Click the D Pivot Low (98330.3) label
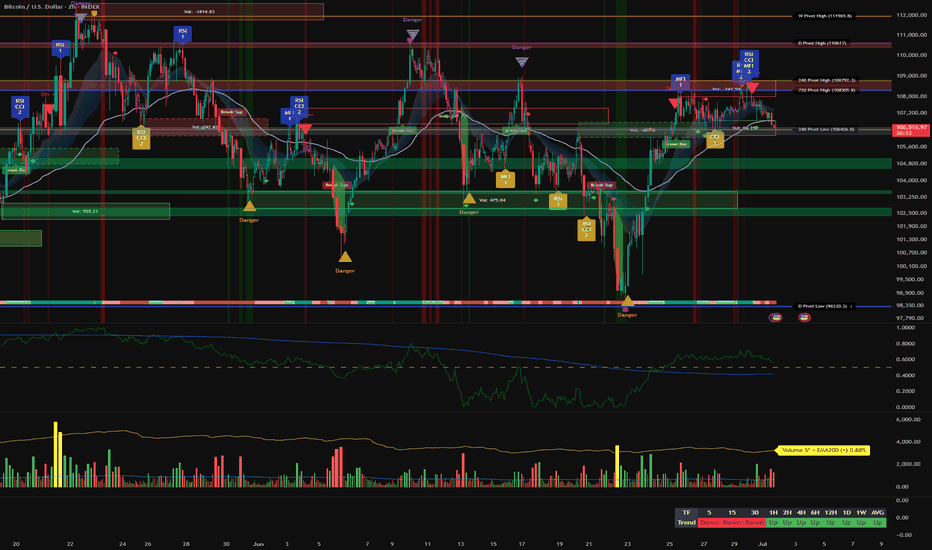 click(x=825, y=306)
